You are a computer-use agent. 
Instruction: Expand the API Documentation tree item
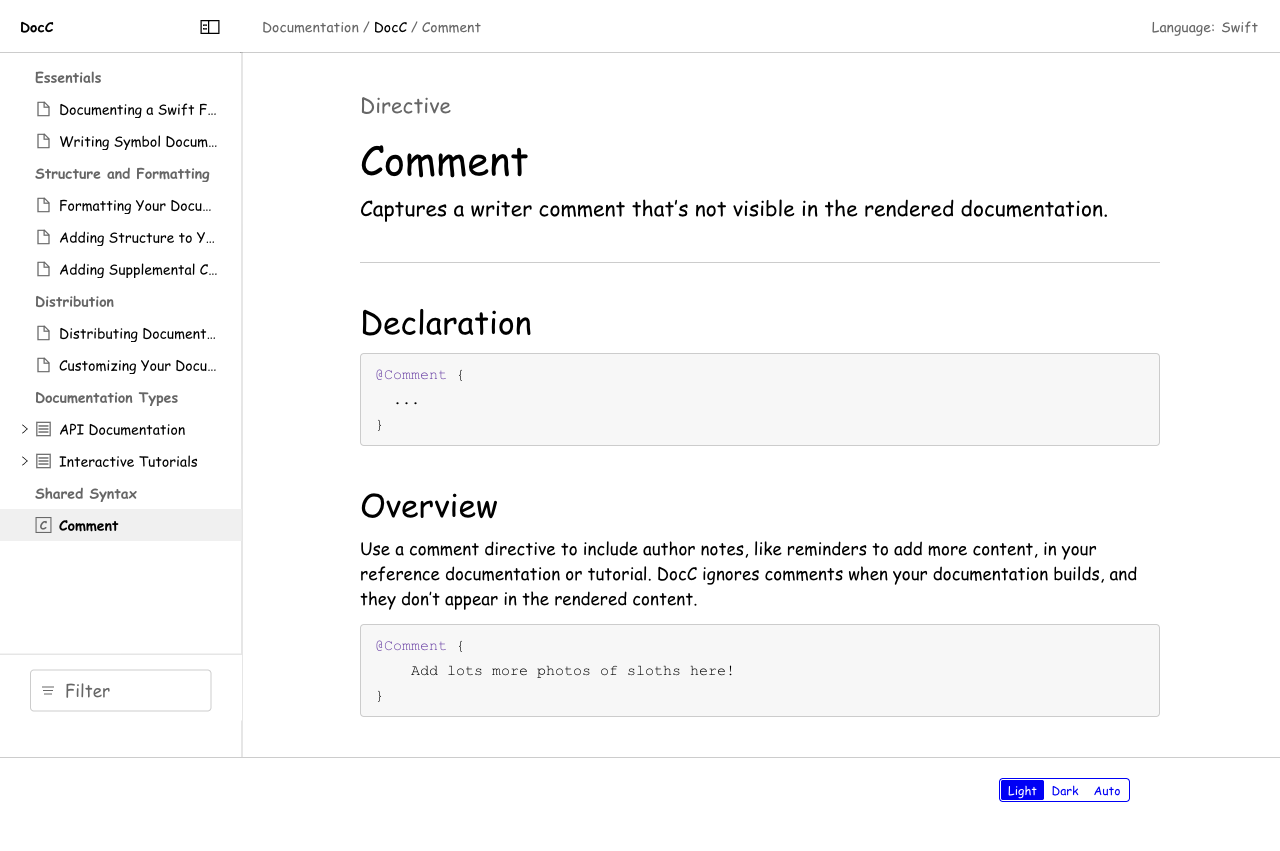(x=25, y=429)
